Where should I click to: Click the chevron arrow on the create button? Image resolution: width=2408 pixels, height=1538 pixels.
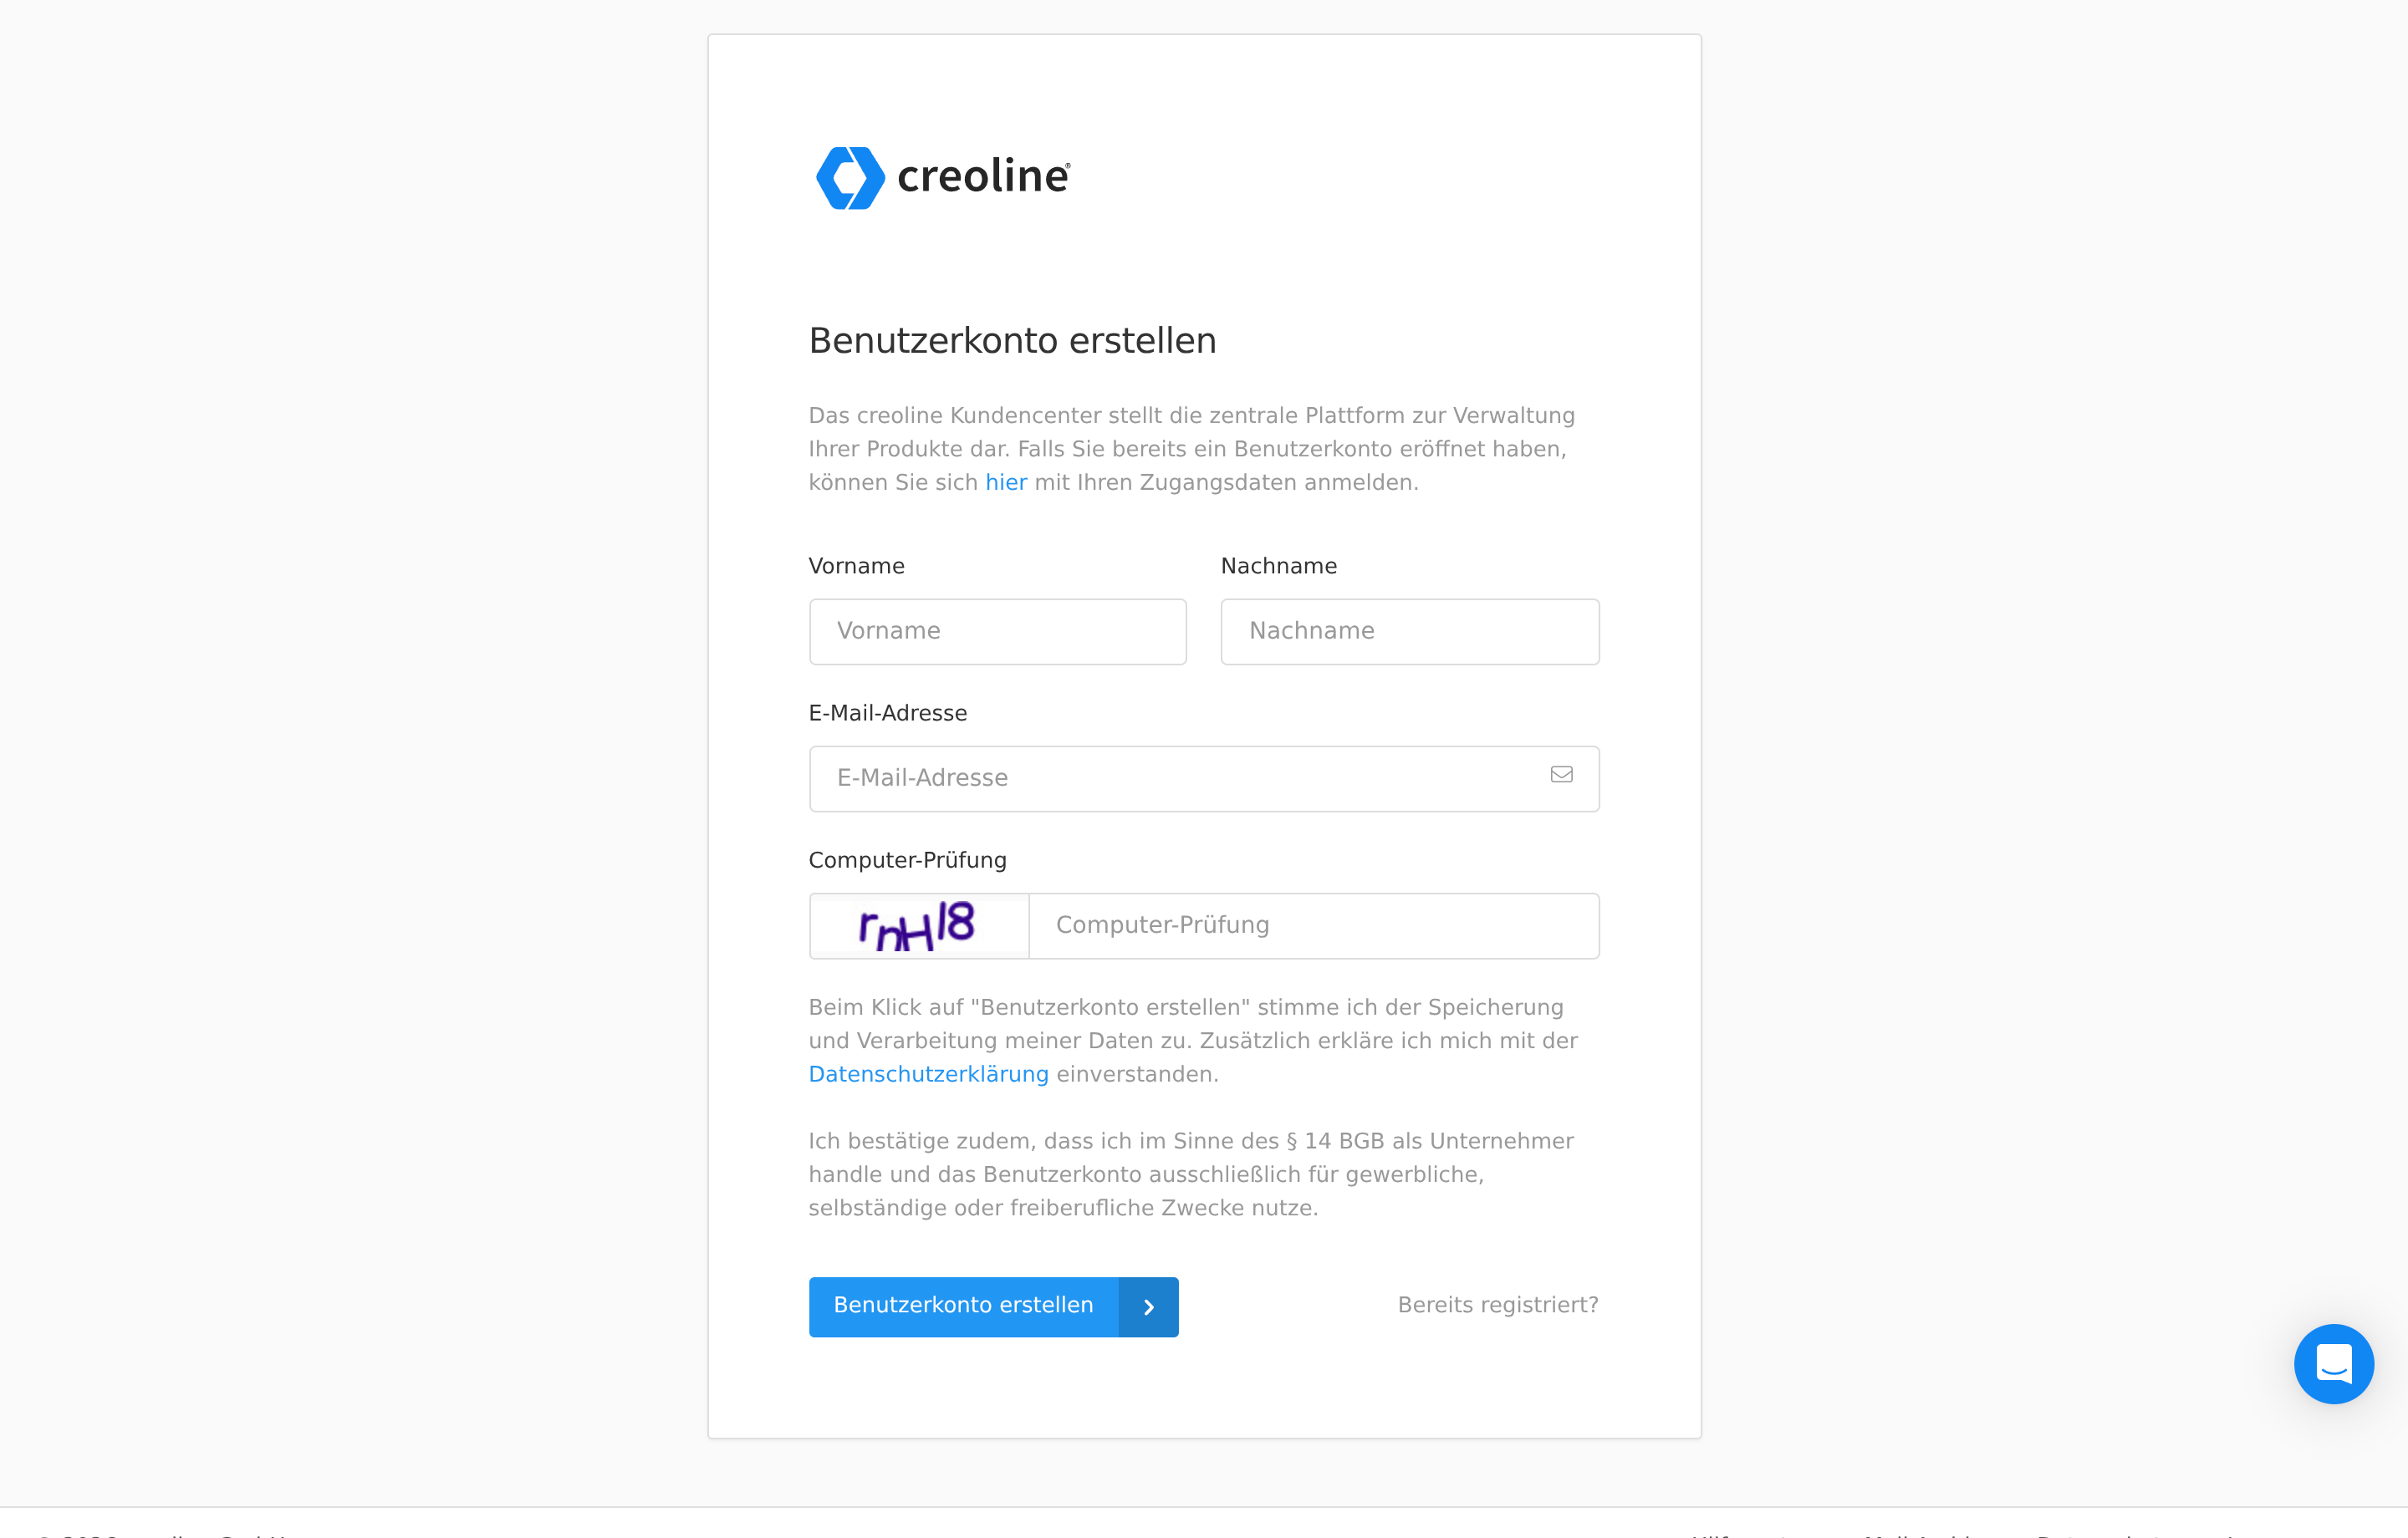(x=1149, y=1307)
